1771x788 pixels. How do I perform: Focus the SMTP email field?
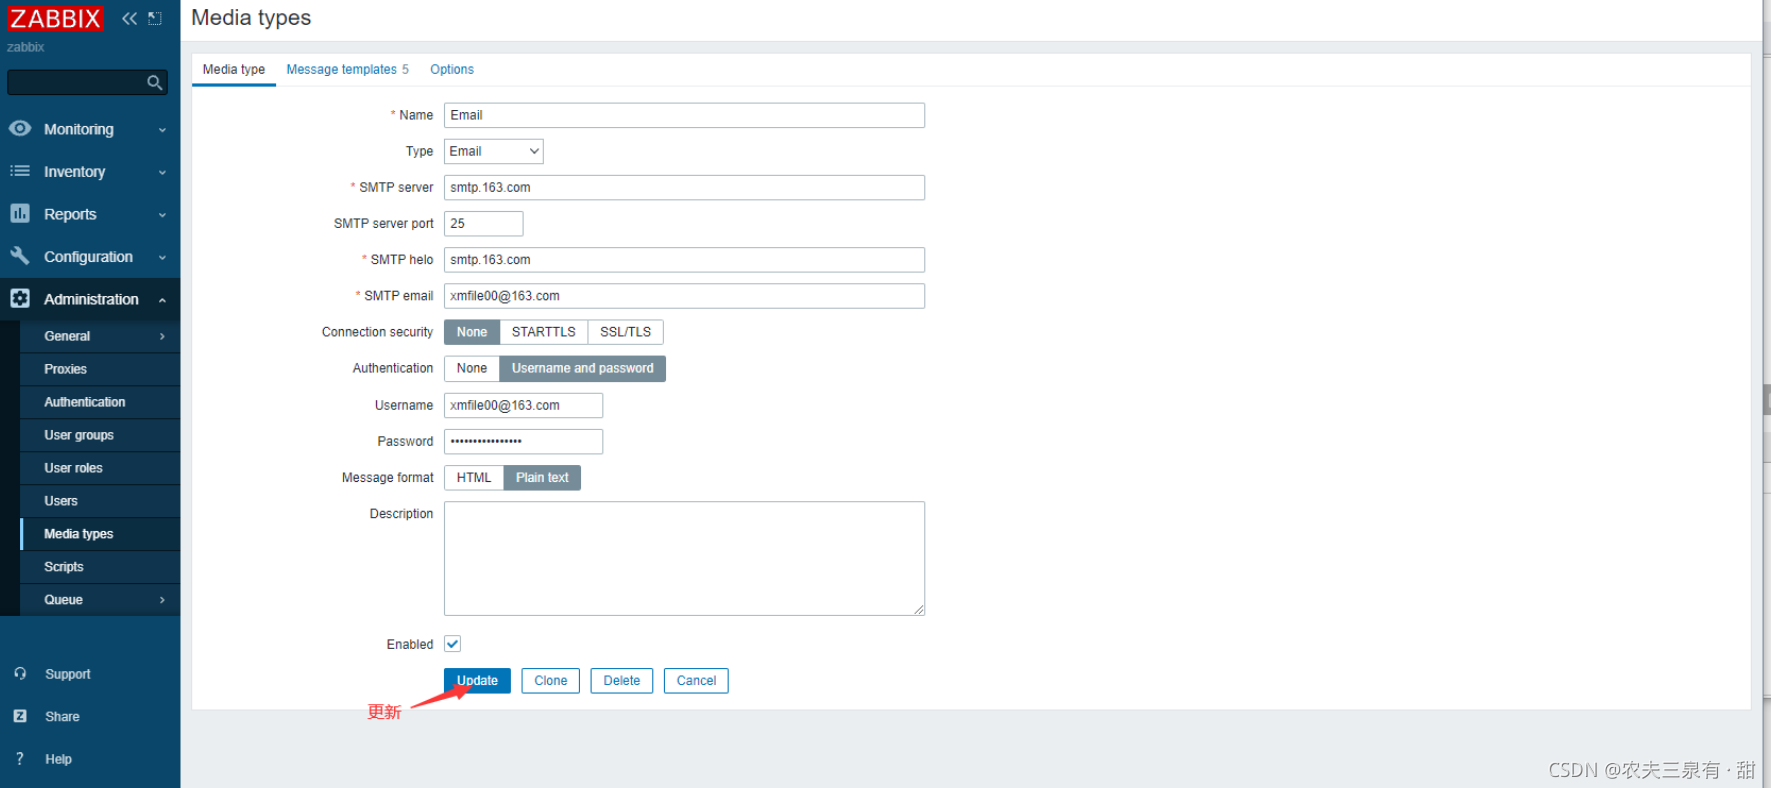[x=684, y=296]
